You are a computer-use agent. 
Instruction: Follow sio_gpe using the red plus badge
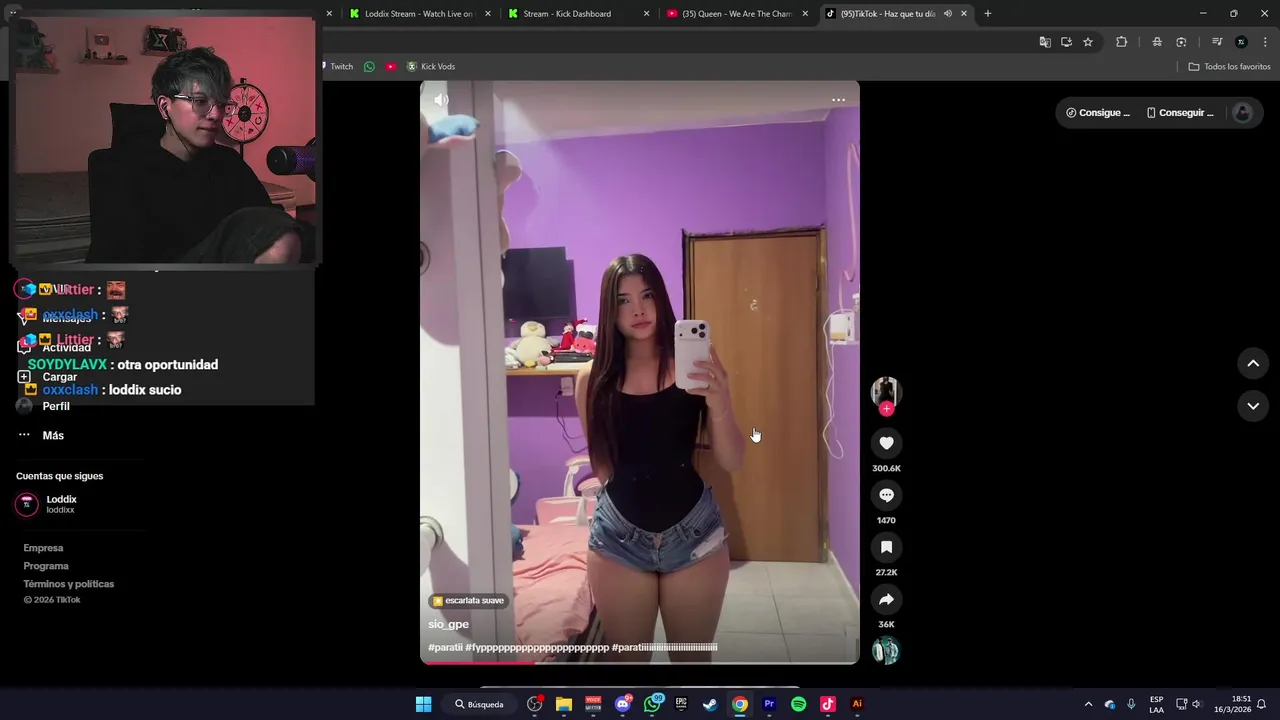(x=886, y=409)
